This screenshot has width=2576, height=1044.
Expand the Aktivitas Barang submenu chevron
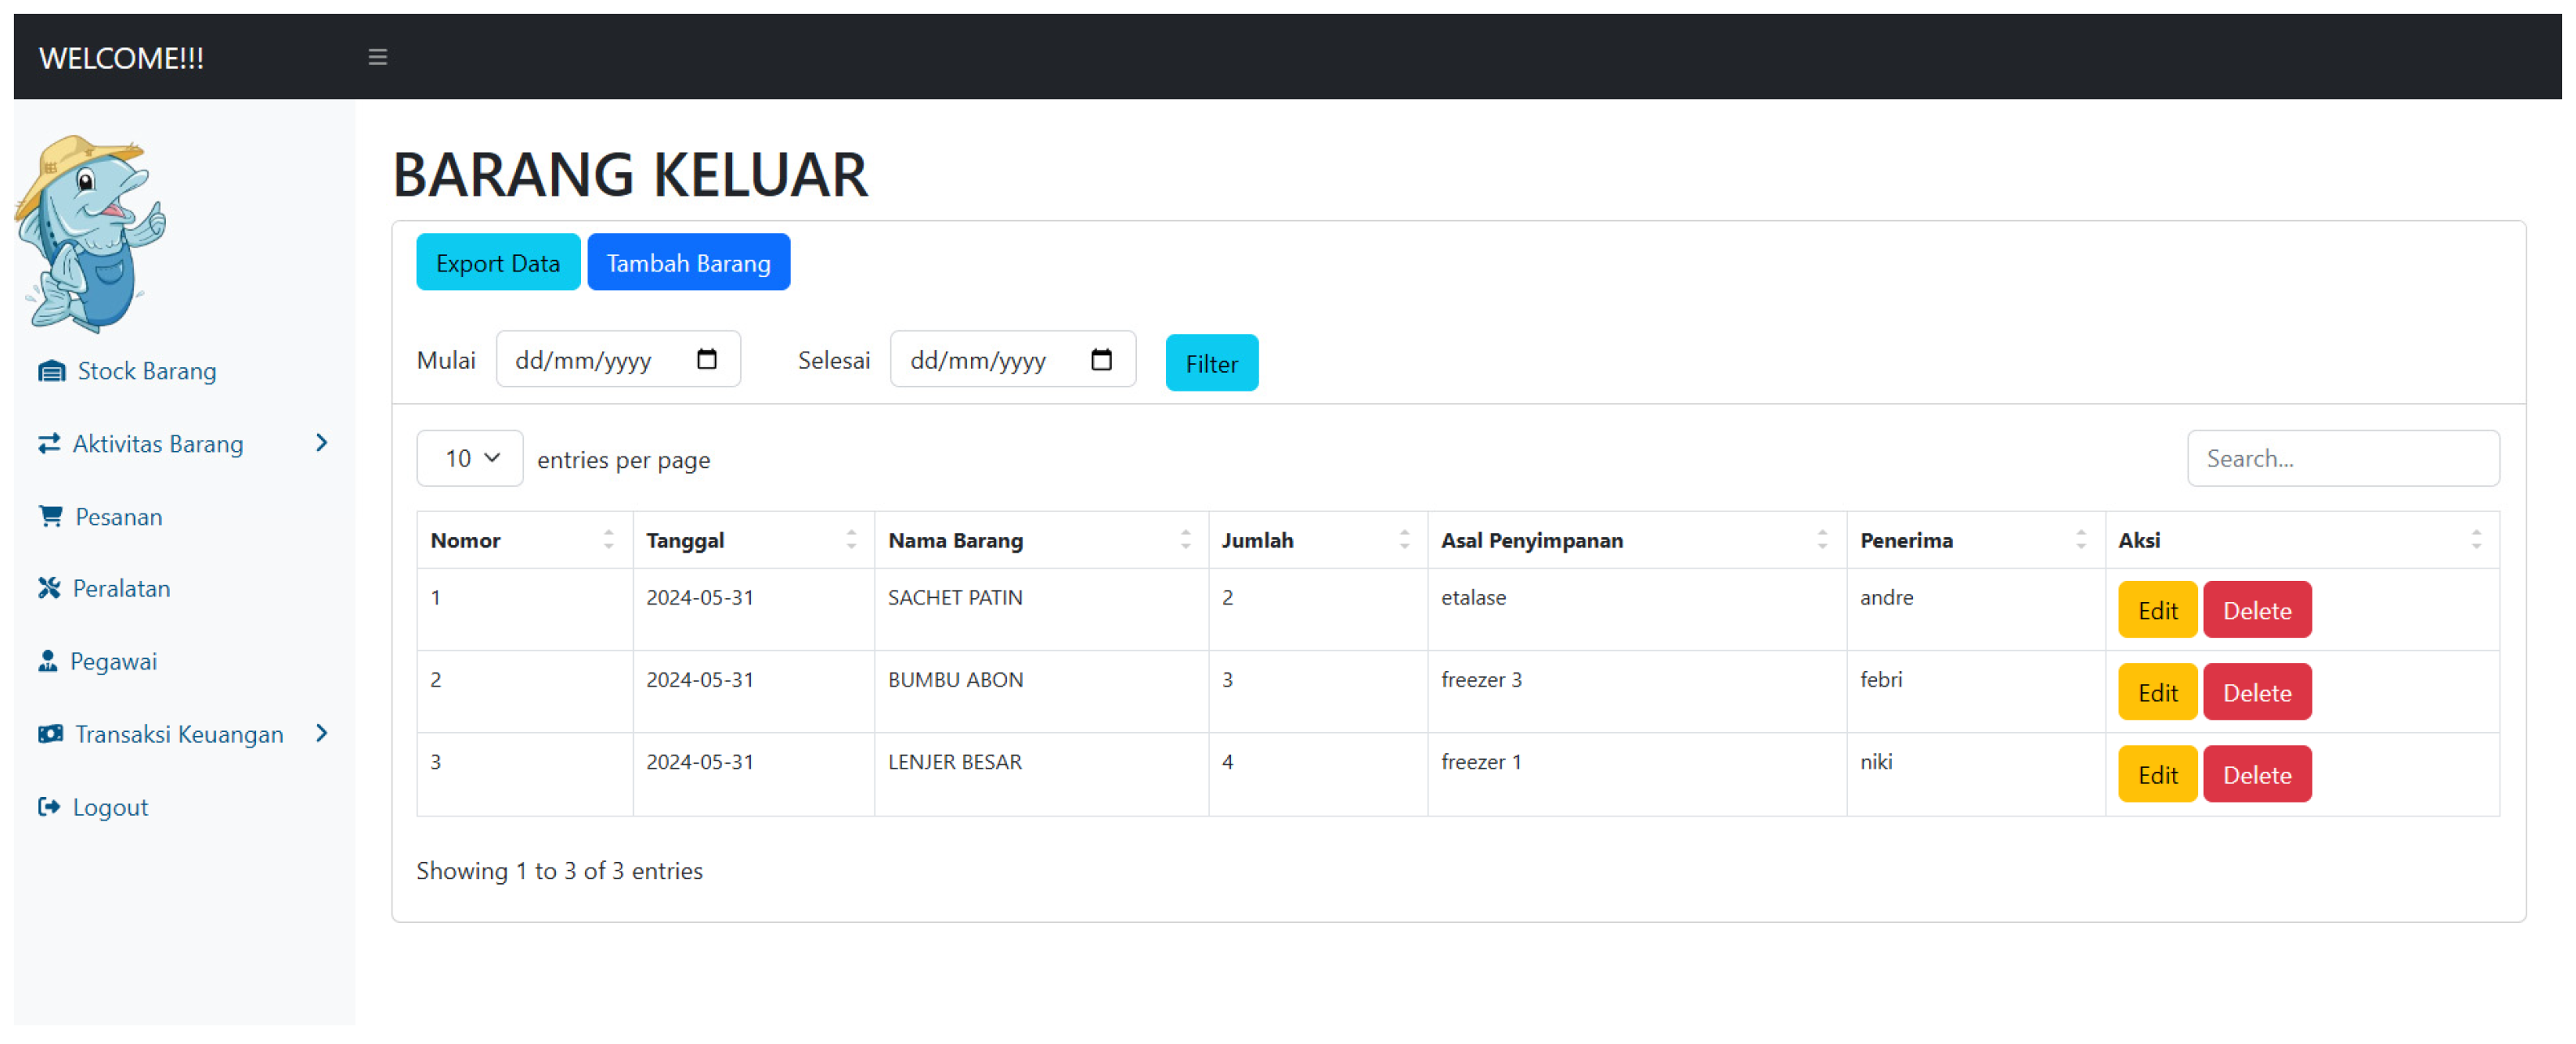[x=321, y=442]
